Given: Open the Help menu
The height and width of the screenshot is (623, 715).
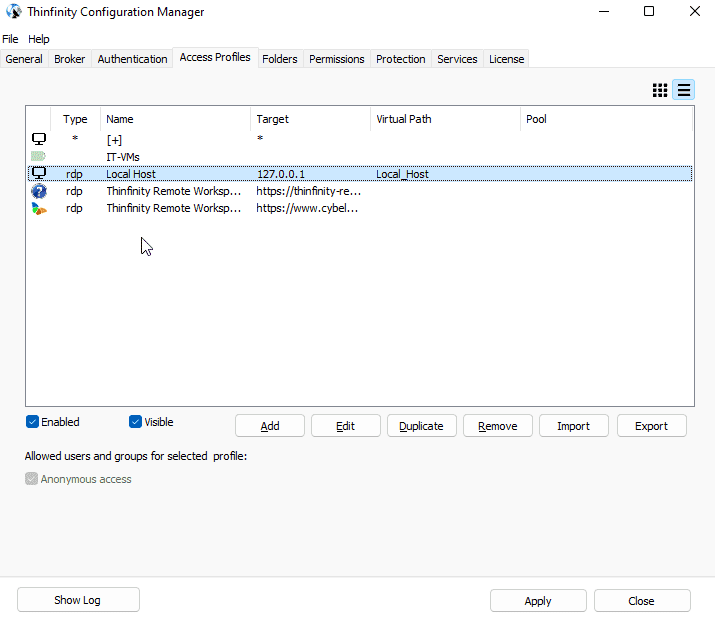Looking at the screenshot, I should tap(39, 39).
